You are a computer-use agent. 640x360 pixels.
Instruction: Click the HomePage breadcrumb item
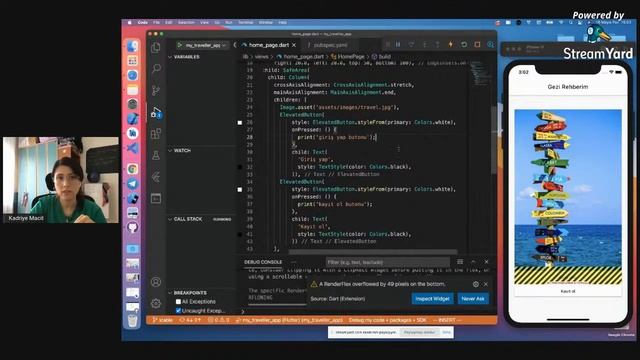point(348,57)
